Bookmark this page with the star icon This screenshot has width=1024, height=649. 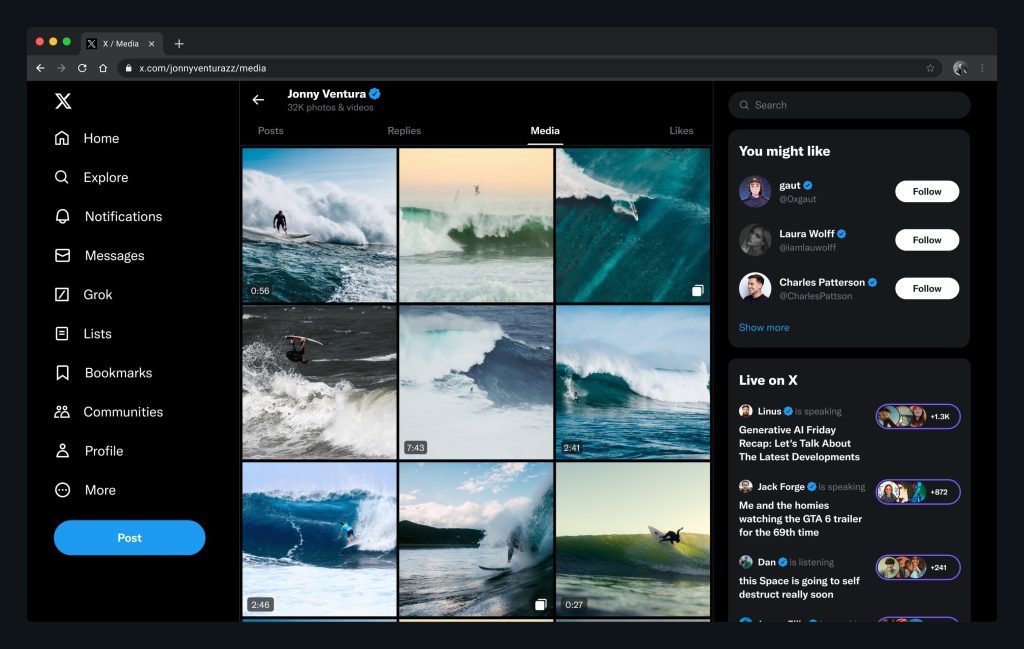(x=930, y=68)
